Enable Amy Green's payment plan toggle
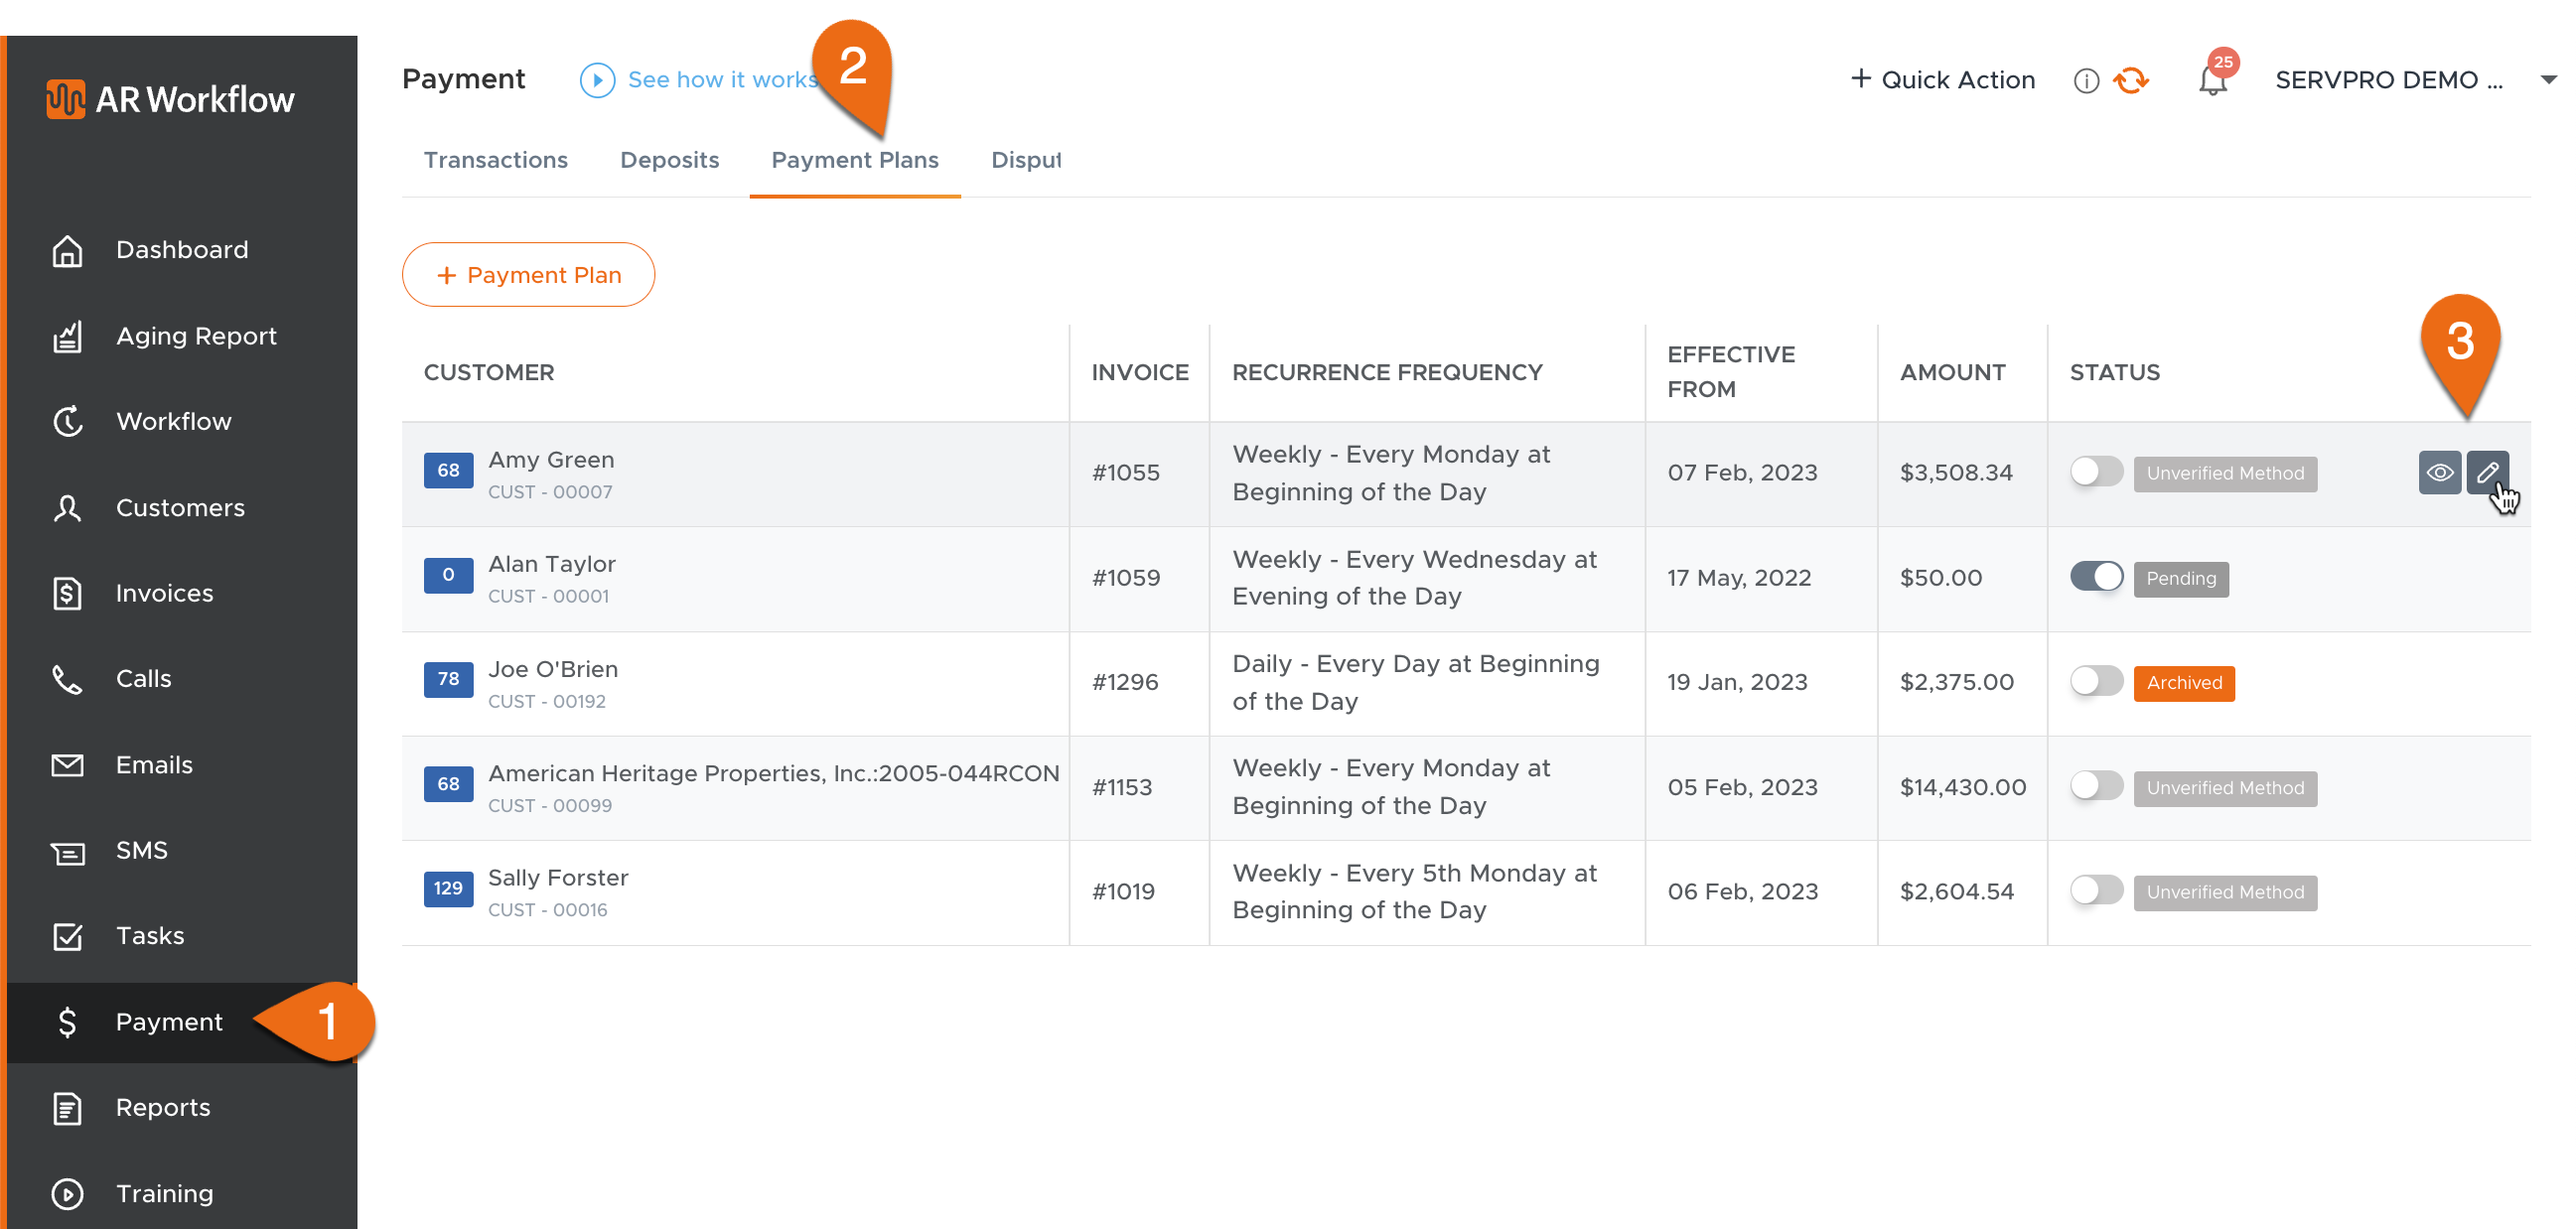The image size is (2576, 1229). click(2096, 472)
